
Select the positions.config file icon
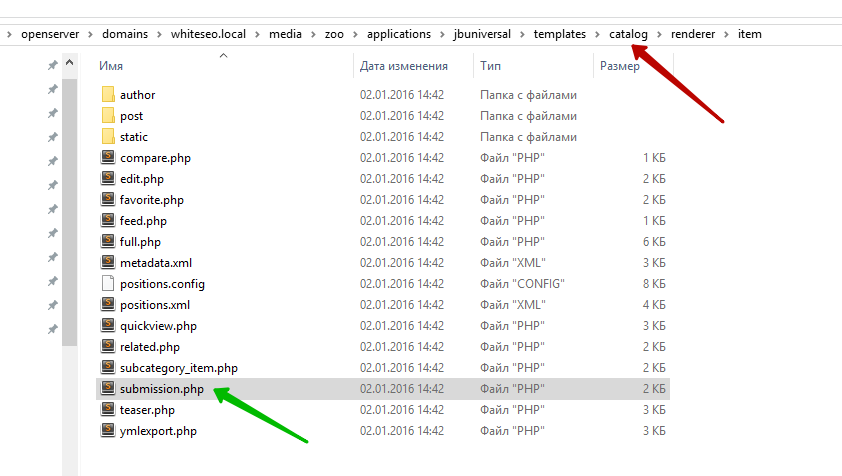(108, 284)
